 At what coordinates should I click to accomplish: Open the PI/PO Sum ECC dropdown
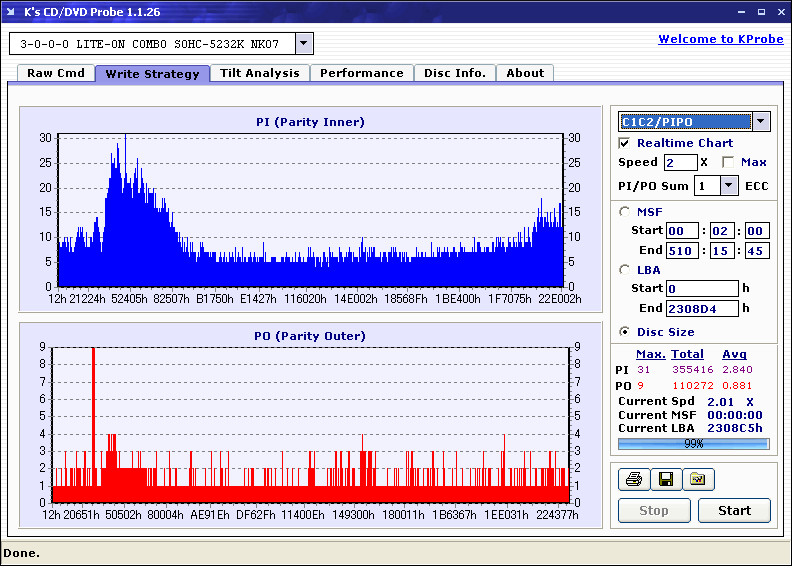(x=728, y=186)
